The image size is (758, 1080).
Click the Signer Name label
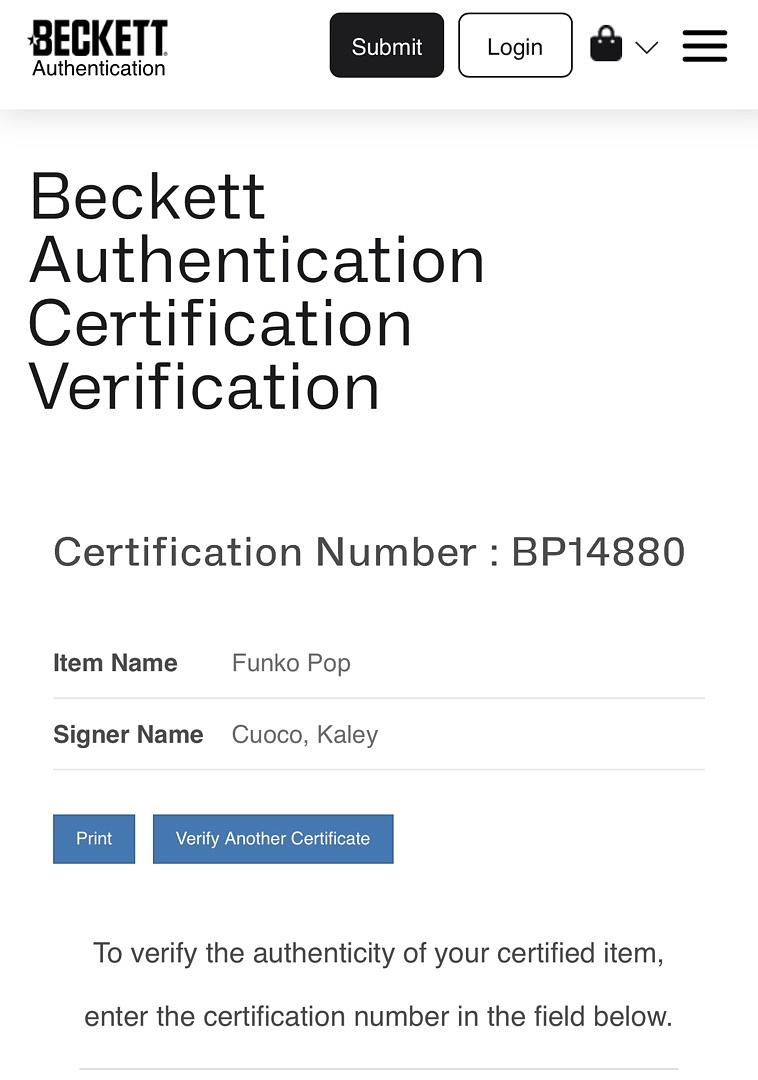(128, 735)
